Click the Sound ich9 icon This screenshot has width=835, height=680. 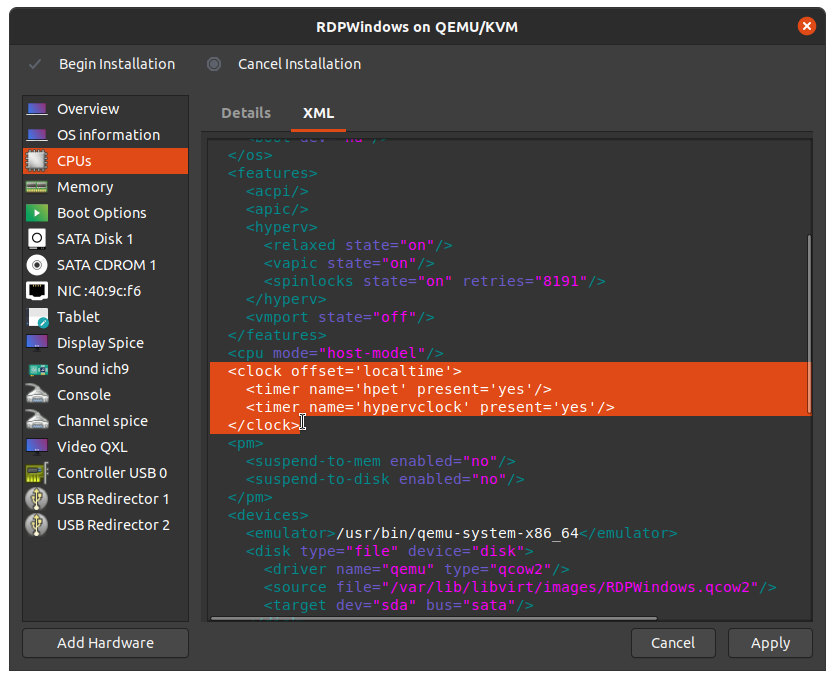pyautogui.click(x=37, y=369)
